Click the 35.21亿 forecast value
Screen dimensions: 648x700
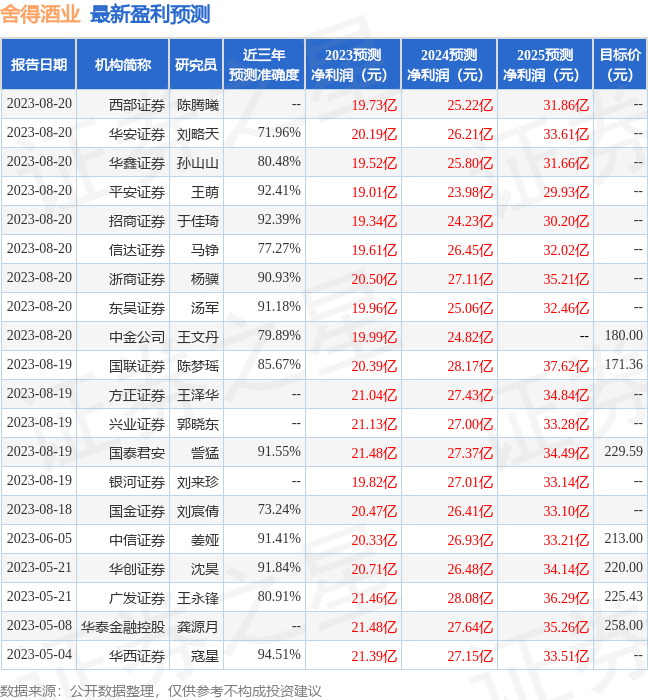pos(566,279)
